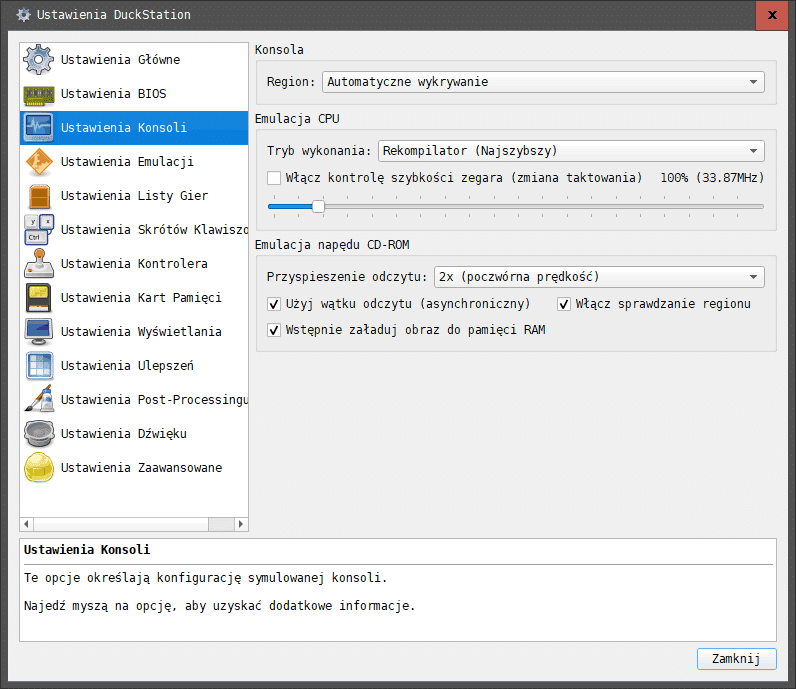Viewport: 796px width, 689px height.
Task: Uncheck Wstępnie załaduj obraz do pamięci RAM
Action: click(274, 330)
